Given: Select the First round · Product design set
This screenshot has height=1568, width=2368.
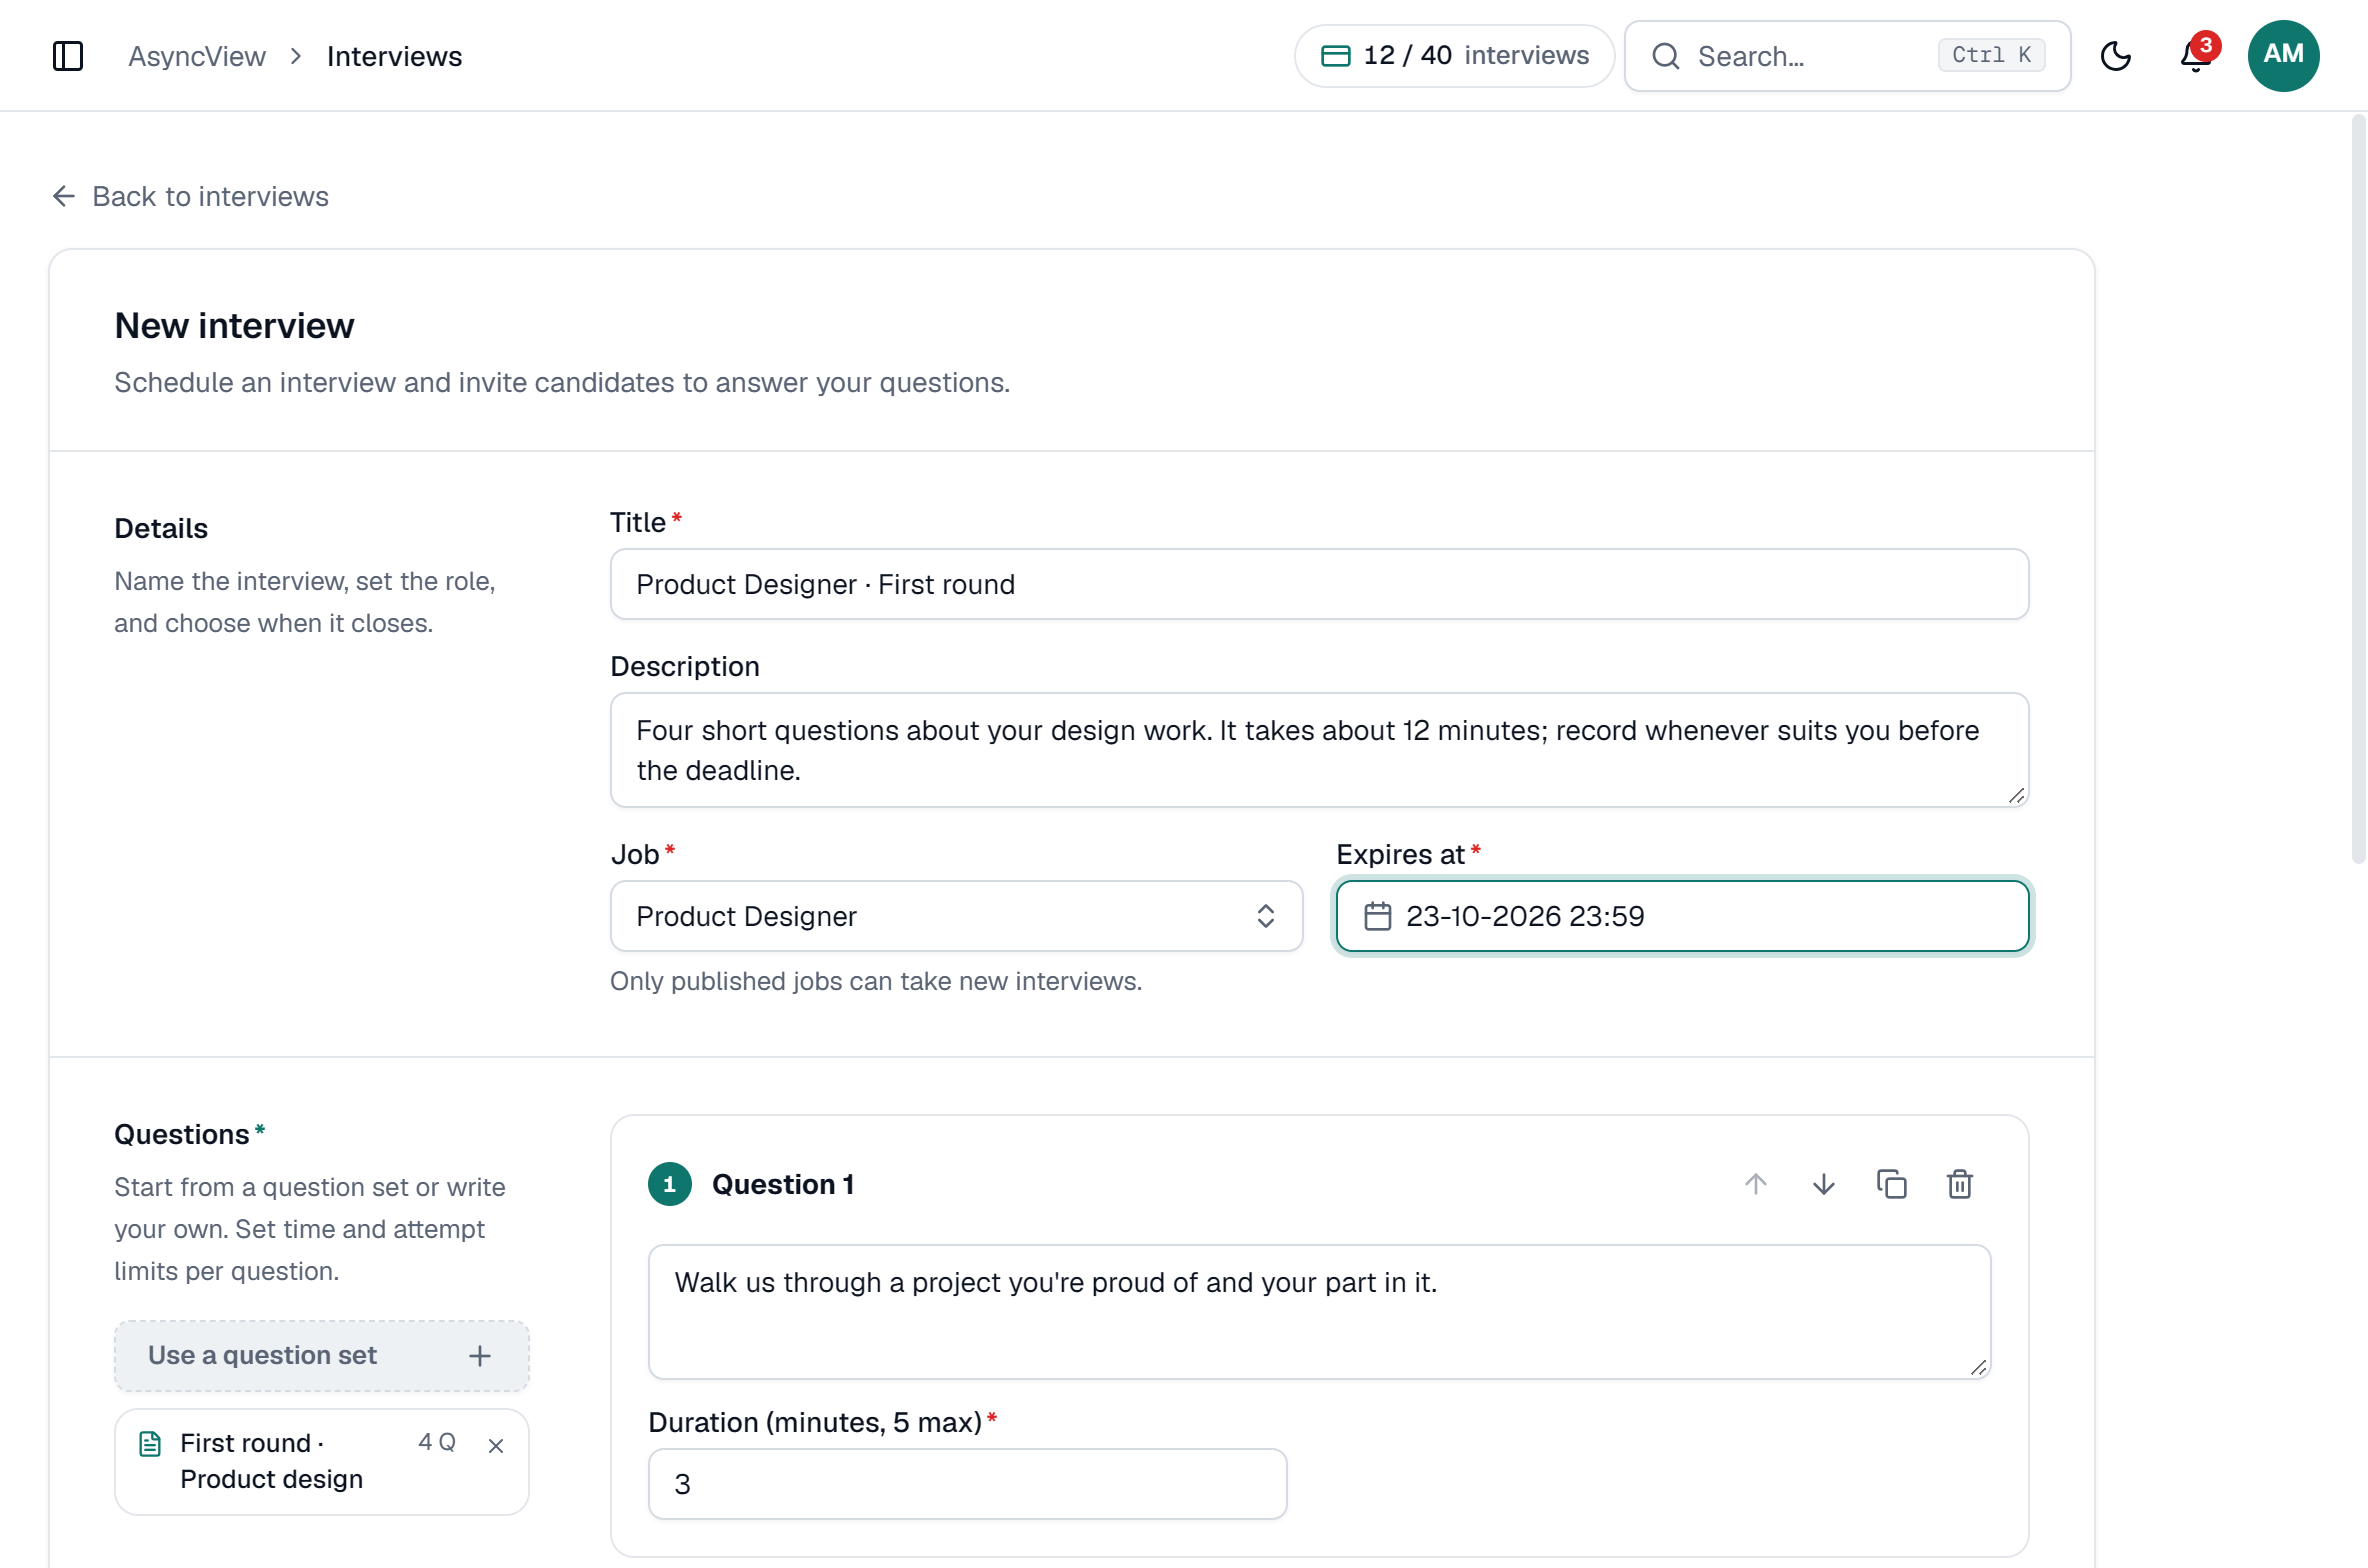Looking at the screenshot, I should (x=321, y=1462).
